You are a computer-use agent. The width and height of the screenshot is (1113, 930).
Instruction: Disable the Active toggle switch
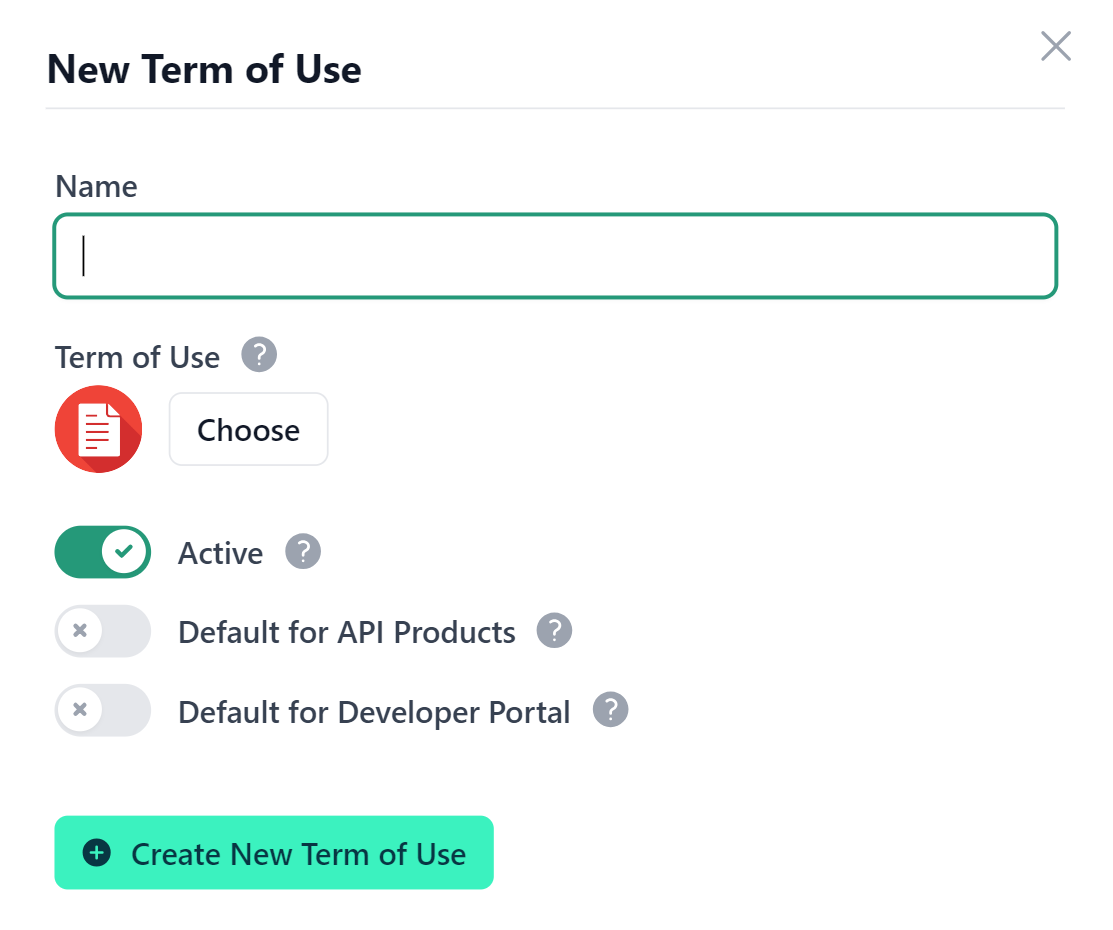click(x=102, y=551)
